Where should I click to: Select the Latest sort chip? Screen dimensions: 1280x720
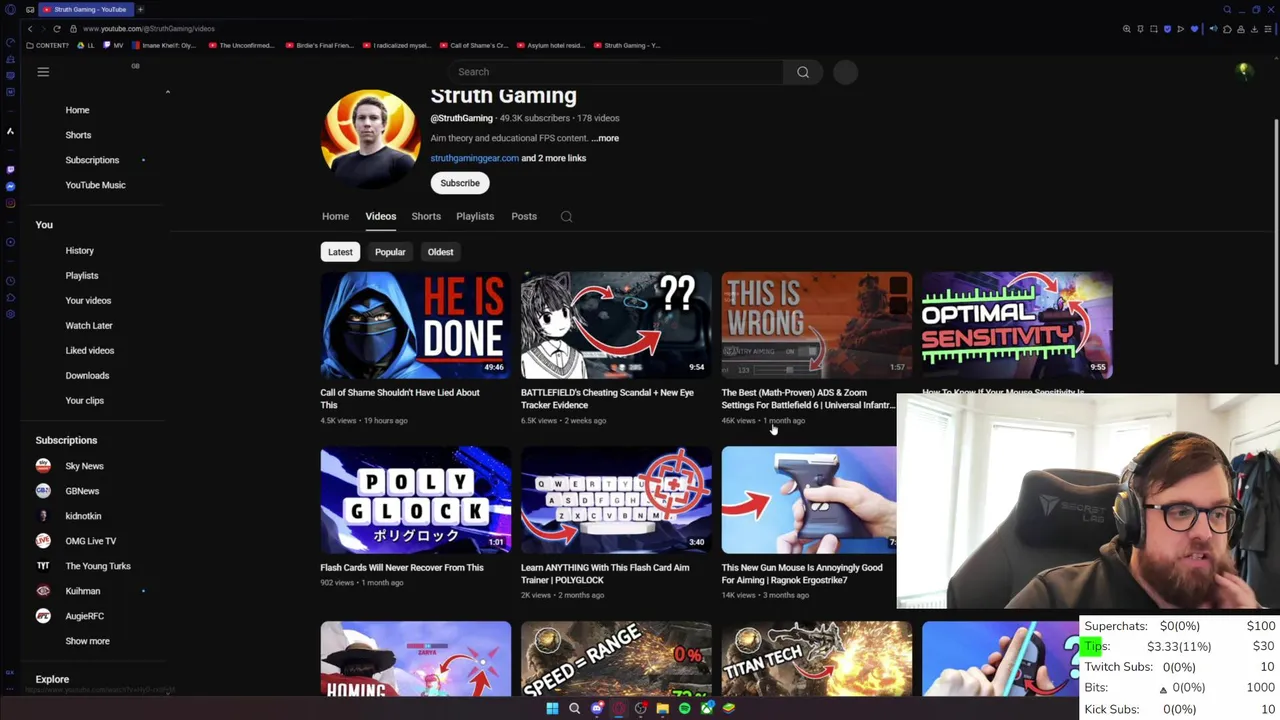[340, 252]
